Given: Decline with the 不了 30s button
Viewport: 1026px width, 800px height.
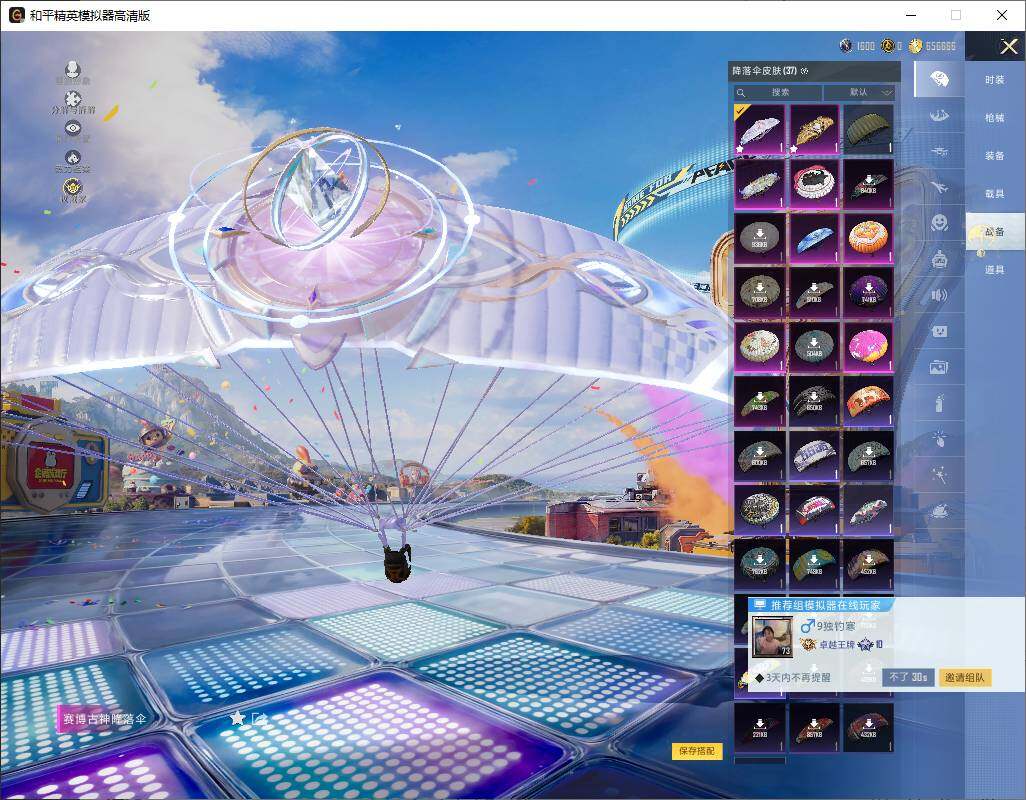Looking at the screenshot, I should point(908,677).
